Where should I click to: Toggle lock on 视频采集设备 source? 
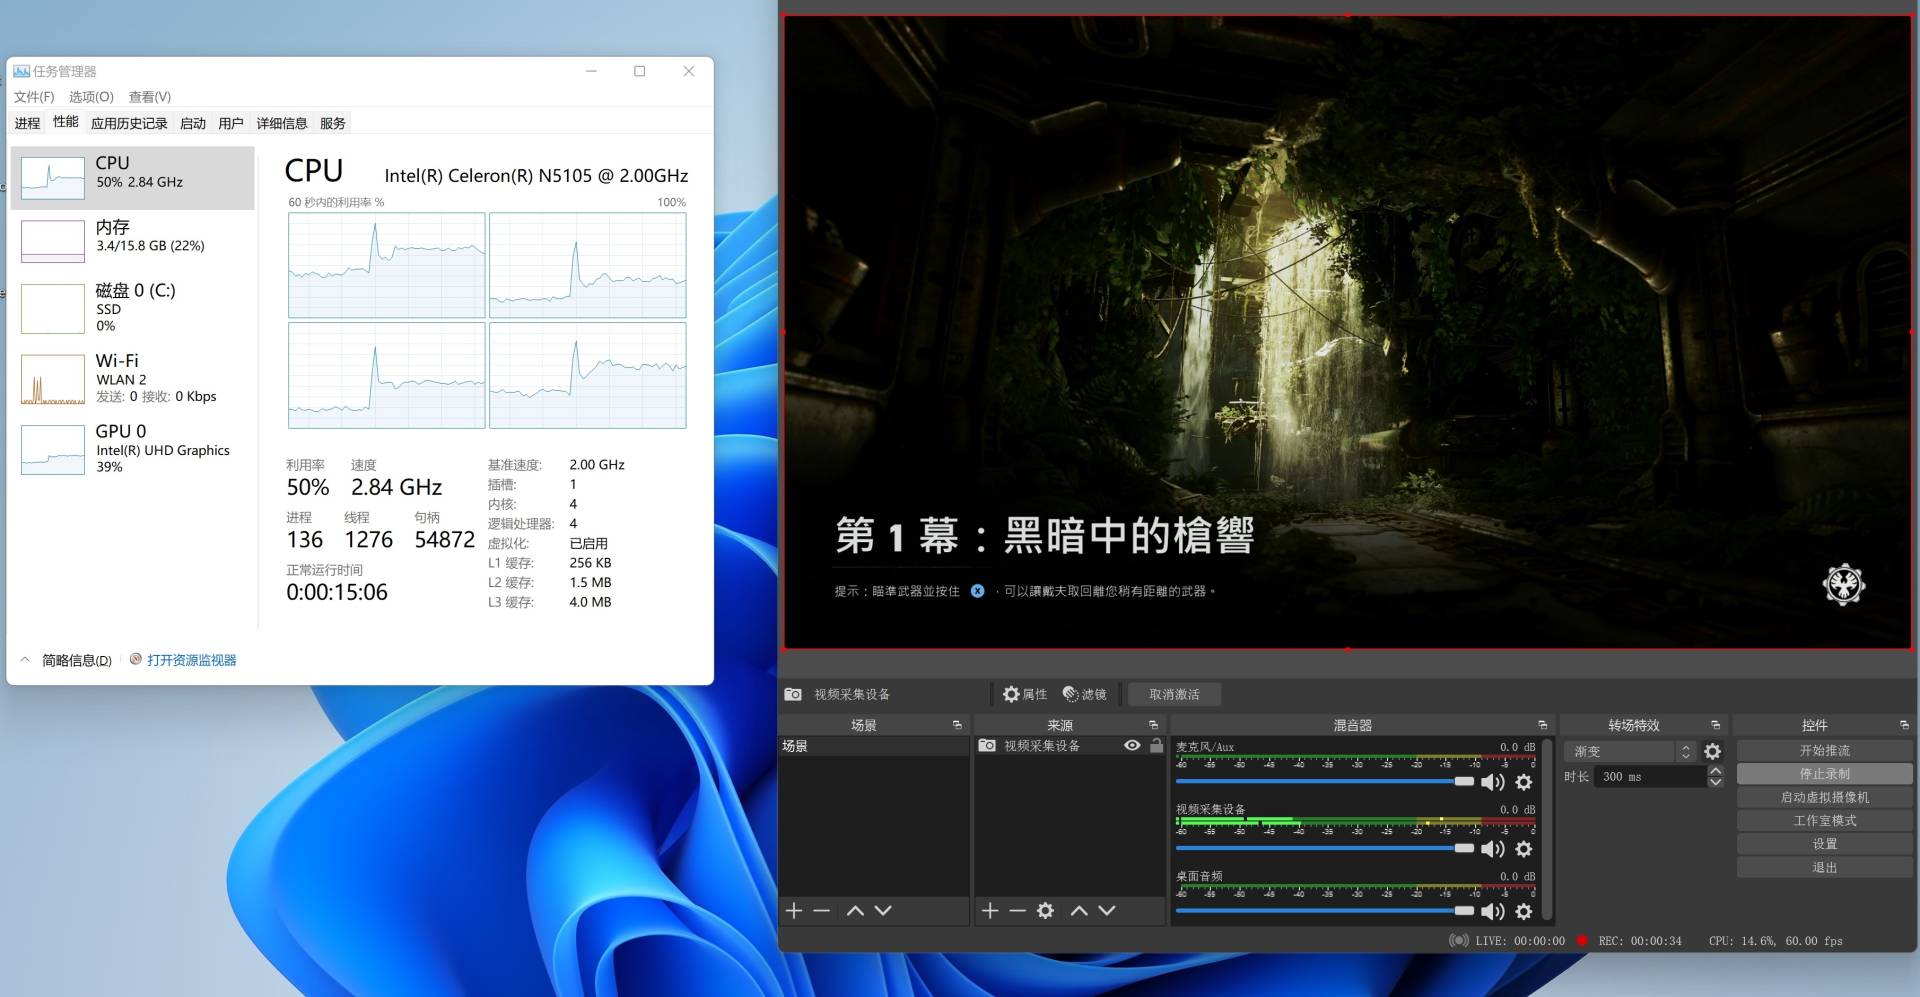[x=1156, y=746]
